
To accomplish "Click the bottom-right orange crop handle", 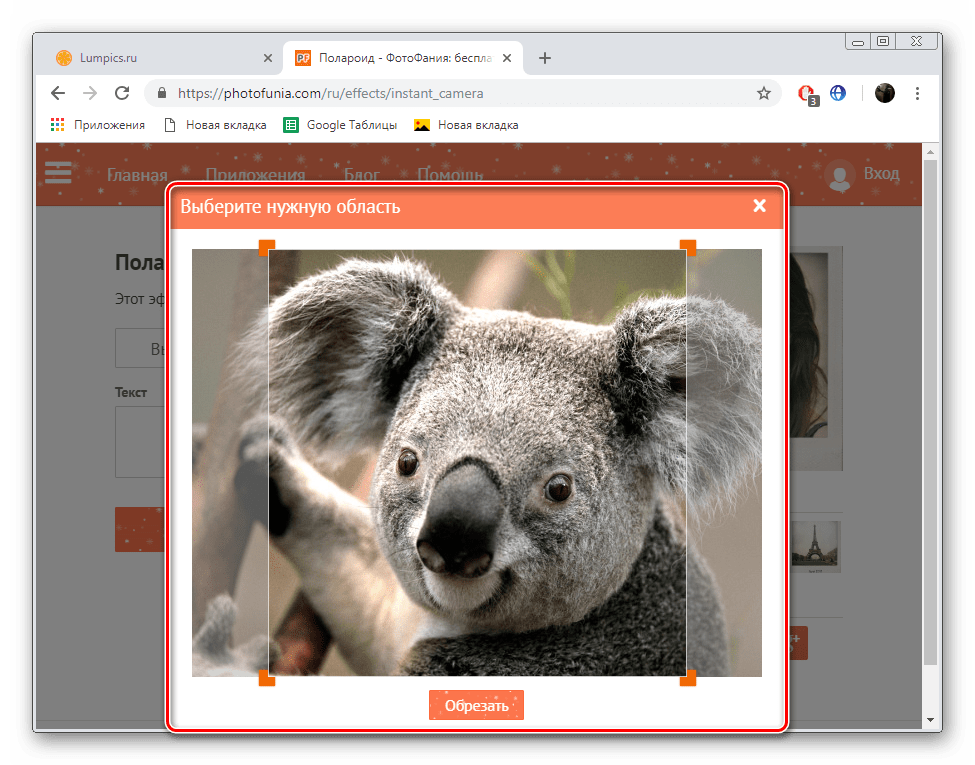I will (688, 679).
